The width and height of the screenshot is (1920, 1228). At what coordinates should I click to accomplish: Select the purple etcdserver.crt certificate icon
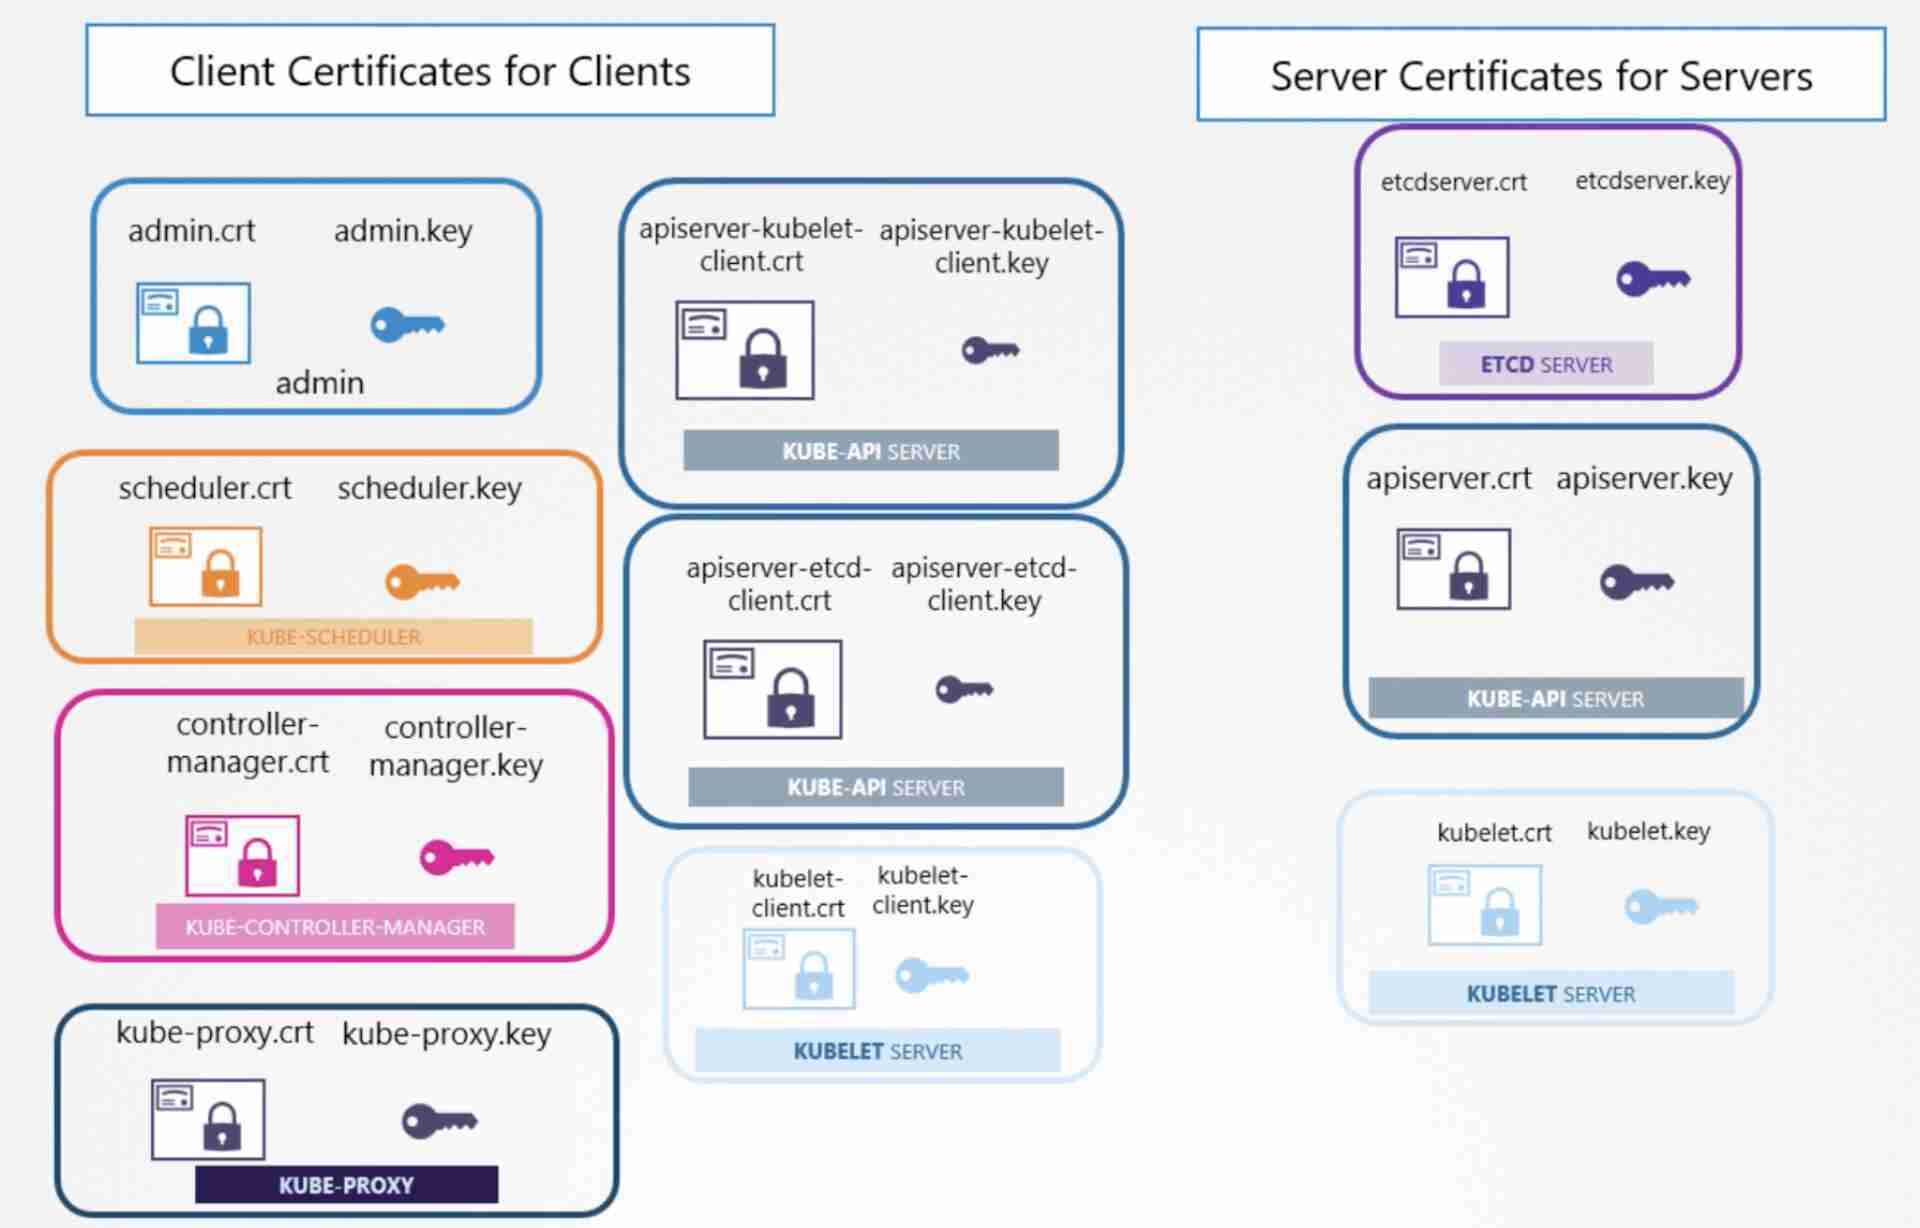1452,277
